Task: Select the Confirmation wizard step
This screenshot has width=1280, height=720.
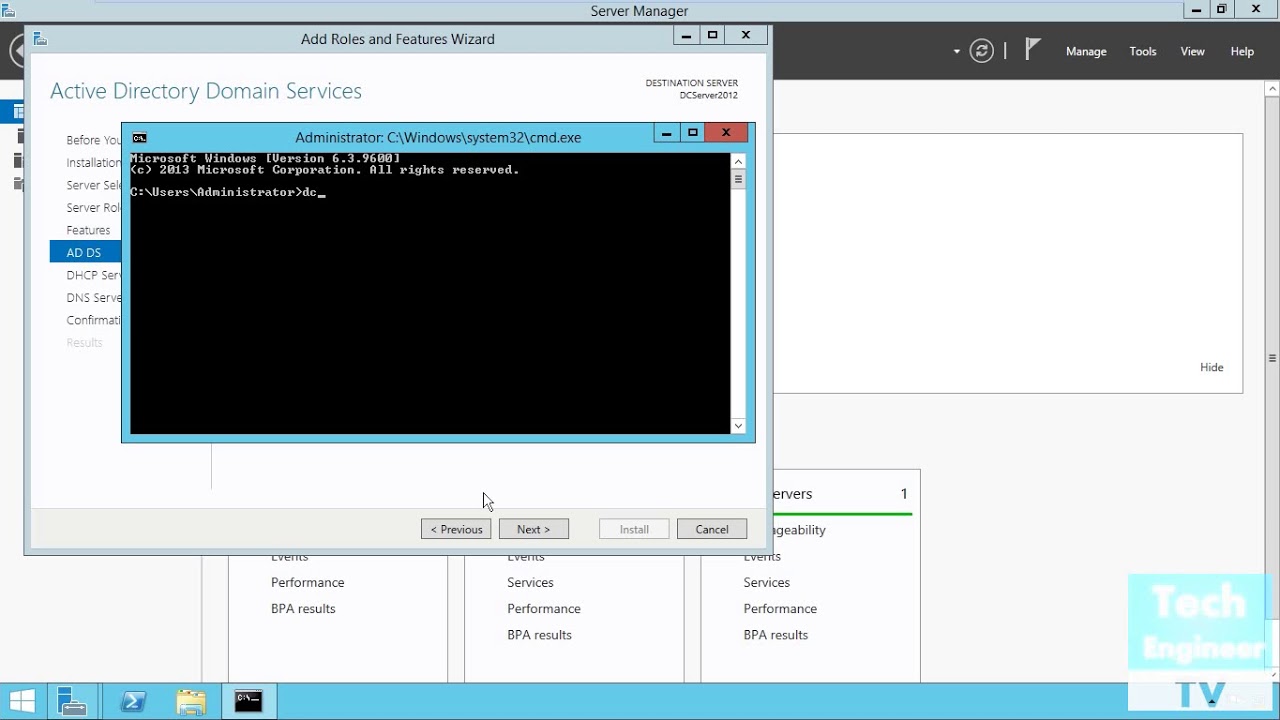Action: click(93, 320)
